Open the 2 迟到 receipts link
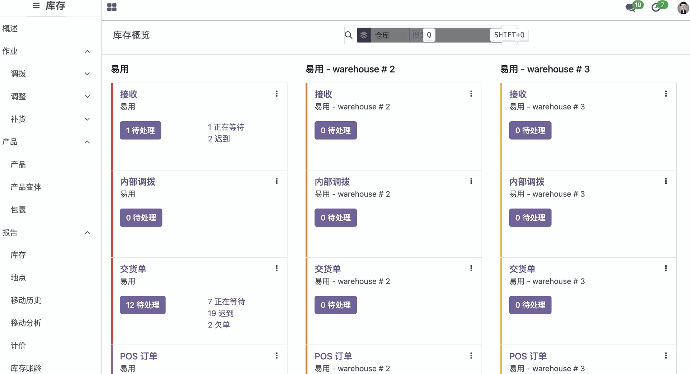The width and height of the screenshot is (690, 374). coord(219,139)
